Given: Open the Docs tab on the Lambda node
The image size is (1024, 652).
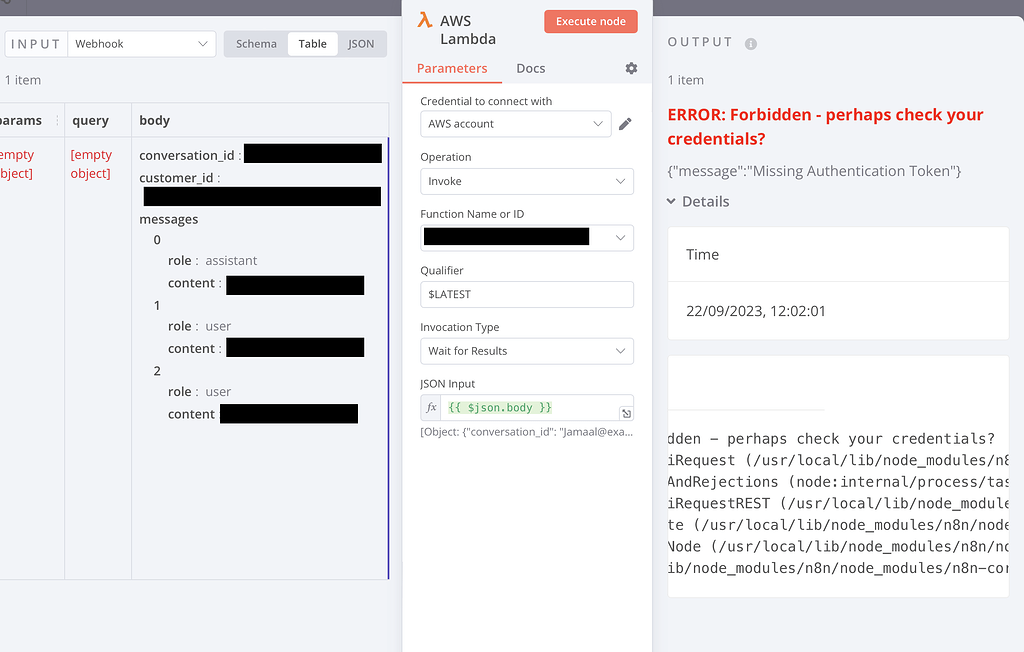Looking at the screenshot, I should point(530,68).
